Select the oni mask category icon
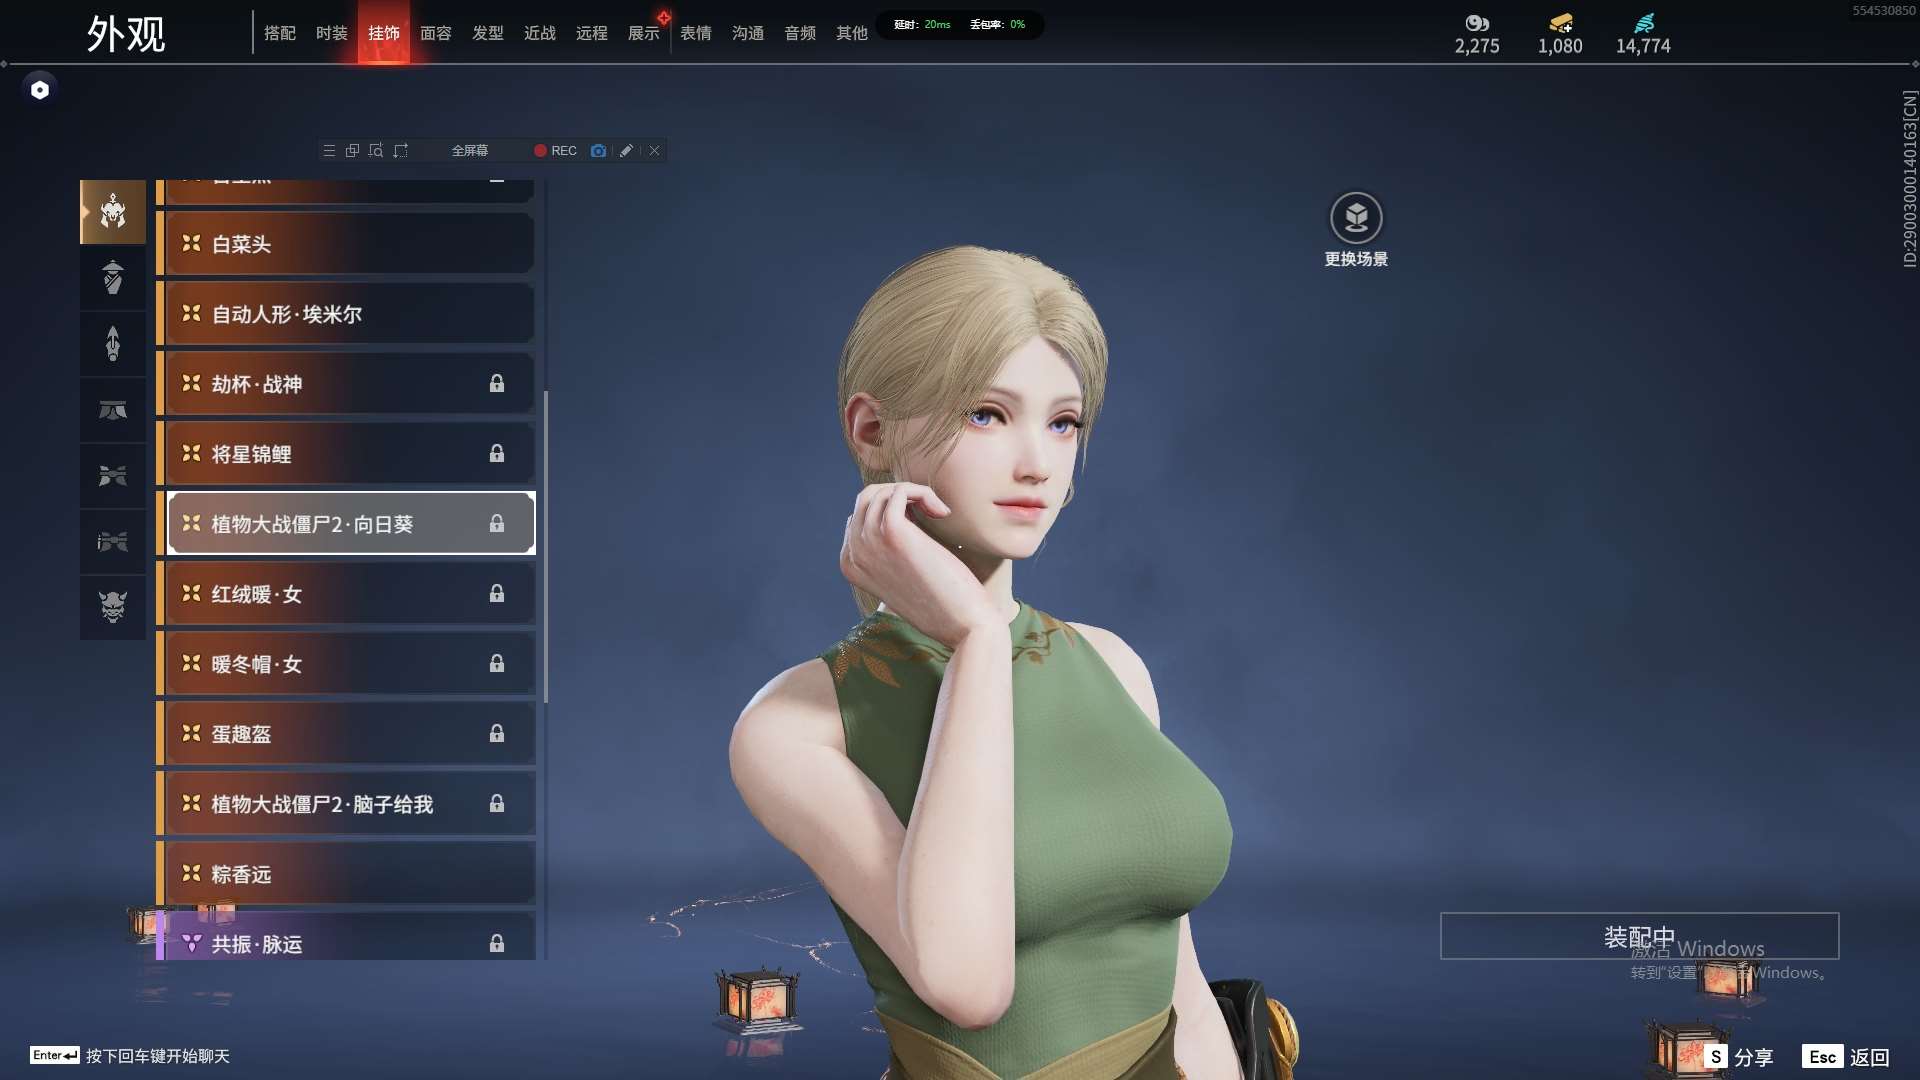 click(113, 607)
